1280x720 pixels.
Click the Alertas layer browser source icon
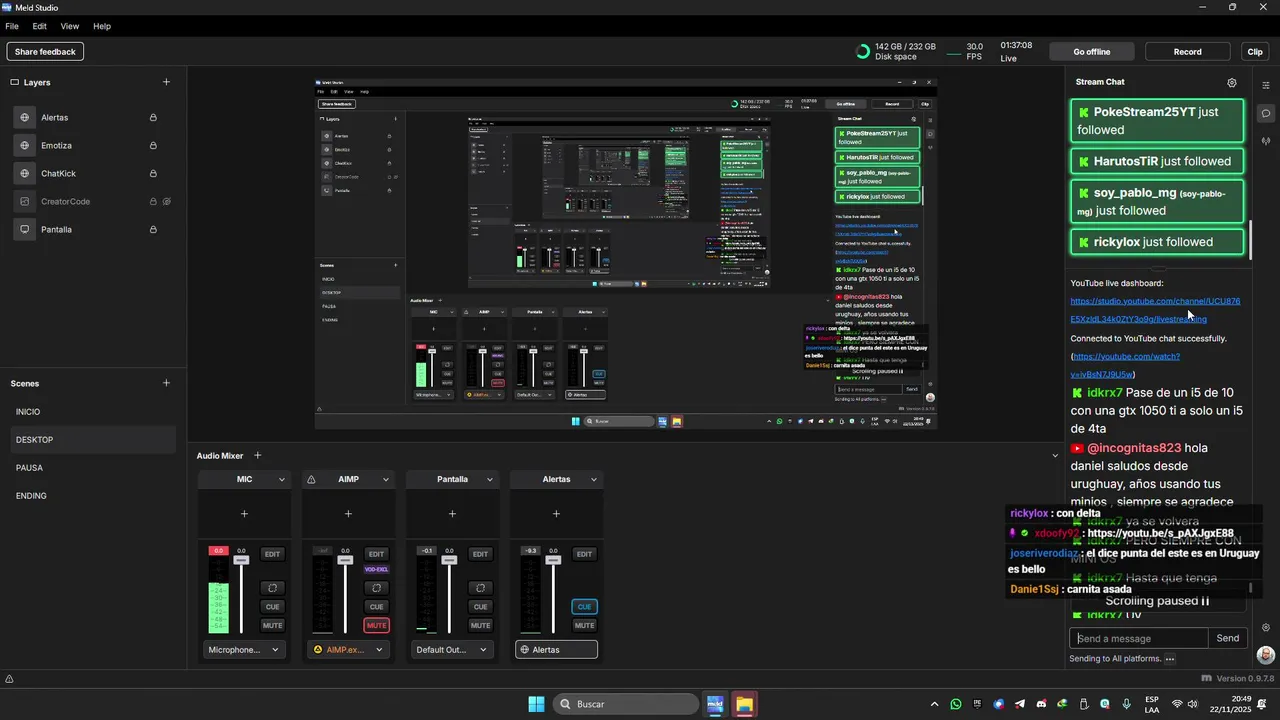(25, 117)
